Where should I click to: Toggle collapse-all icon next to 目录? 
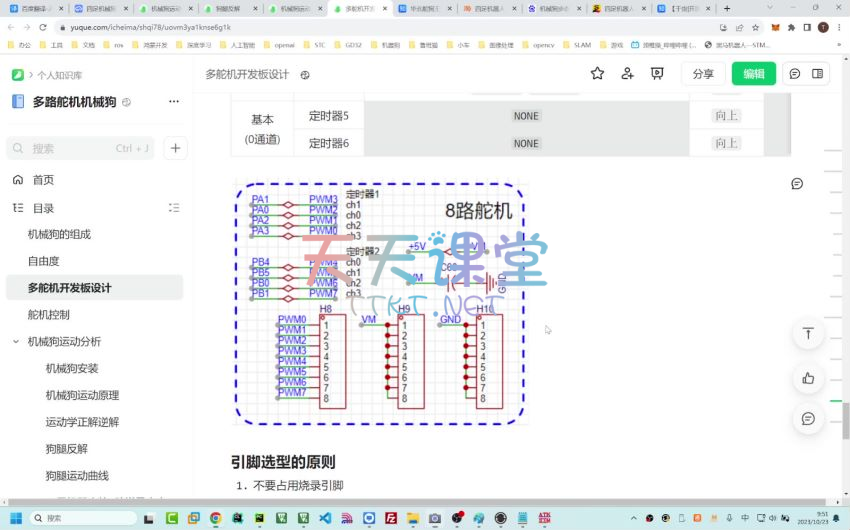click(174, 208)
